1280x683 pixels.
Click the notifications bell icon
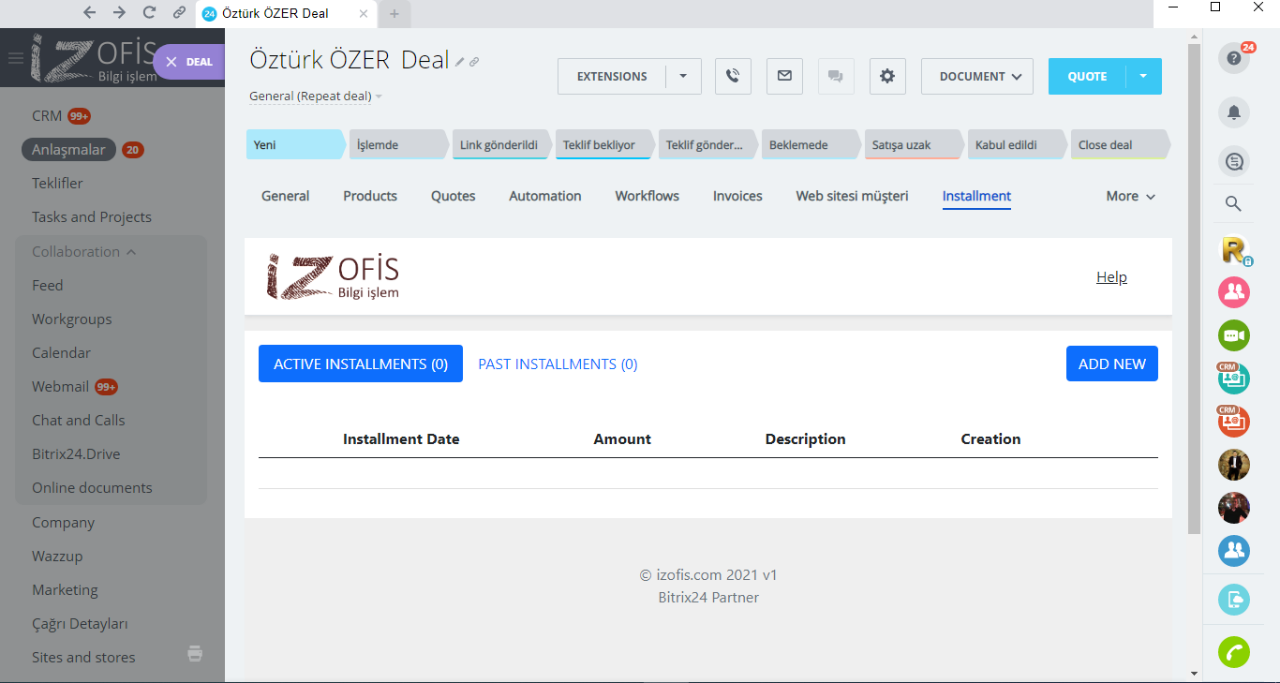click(1234, 112)
